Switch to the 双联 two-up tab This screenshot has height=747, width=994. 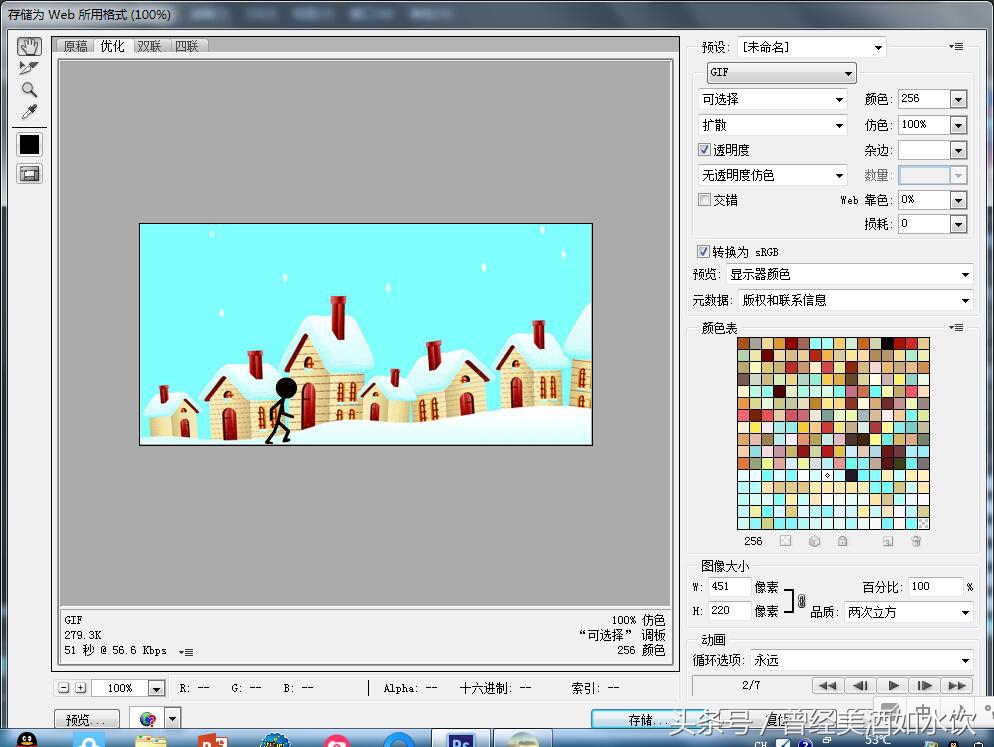click(x=149, y=46)
